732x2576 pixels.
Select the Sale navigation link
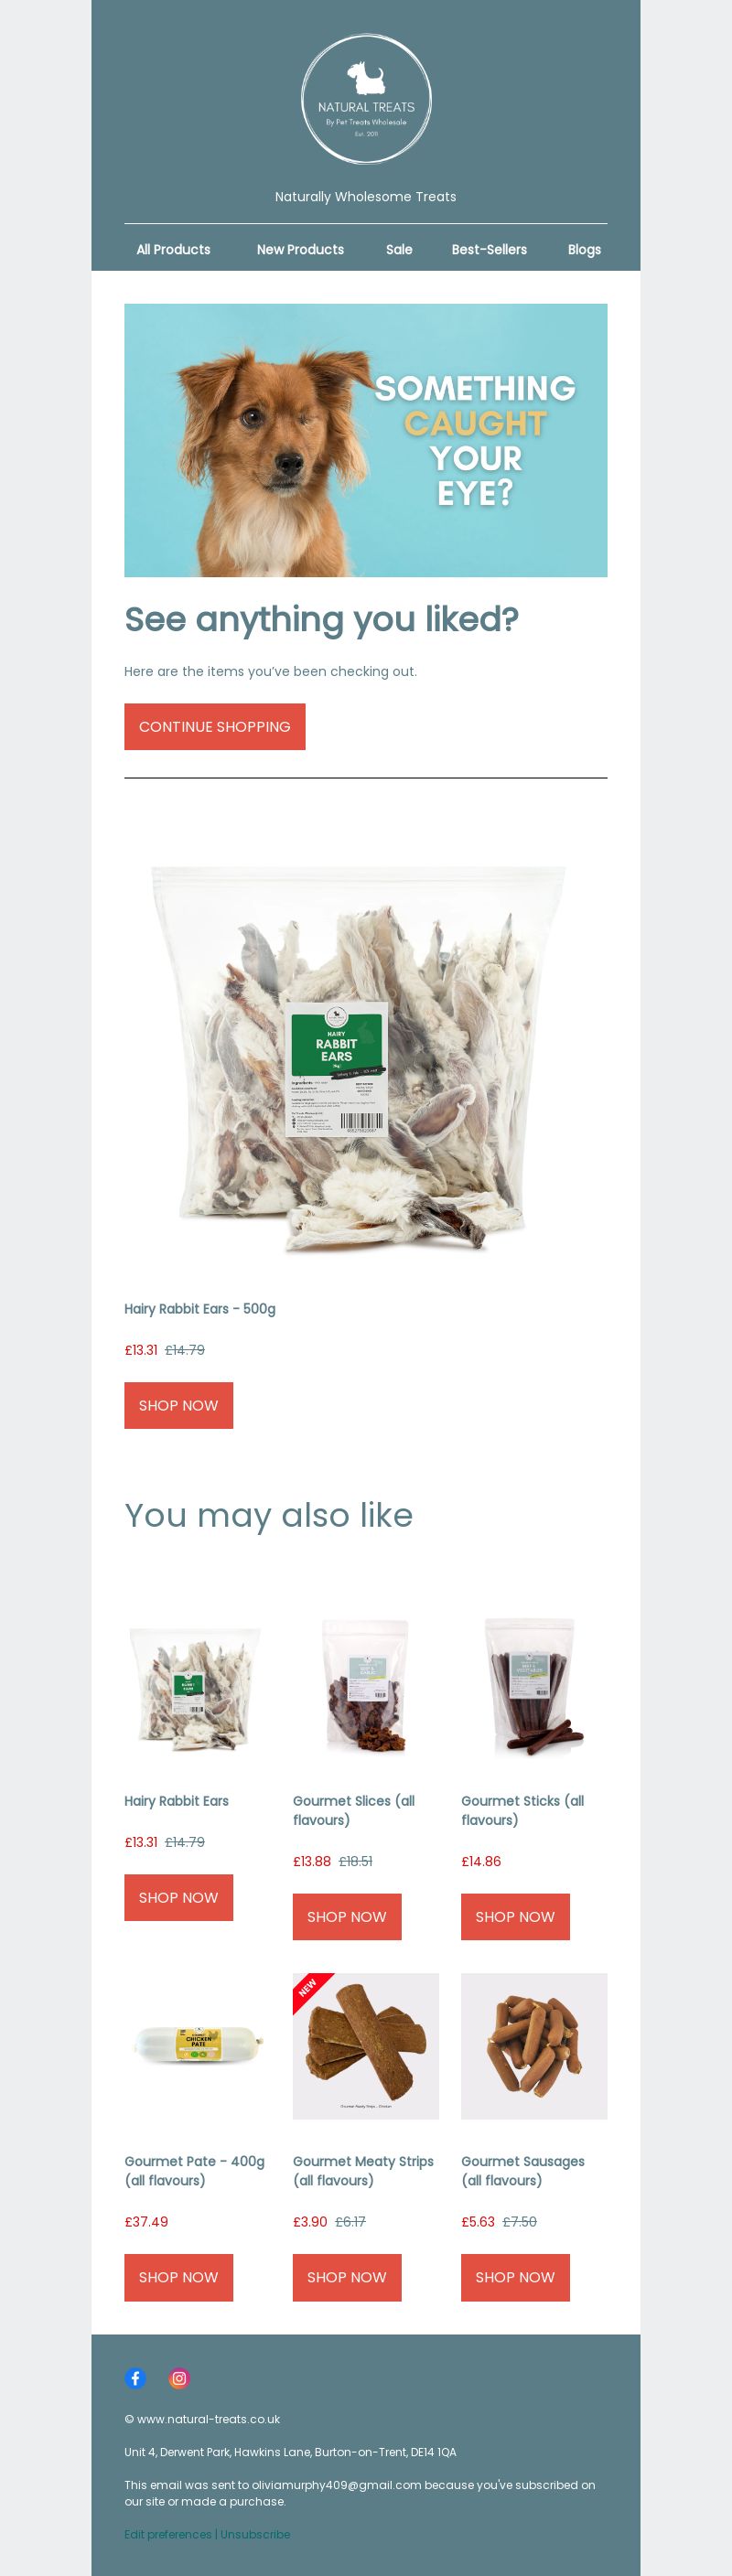click(399, 249)
